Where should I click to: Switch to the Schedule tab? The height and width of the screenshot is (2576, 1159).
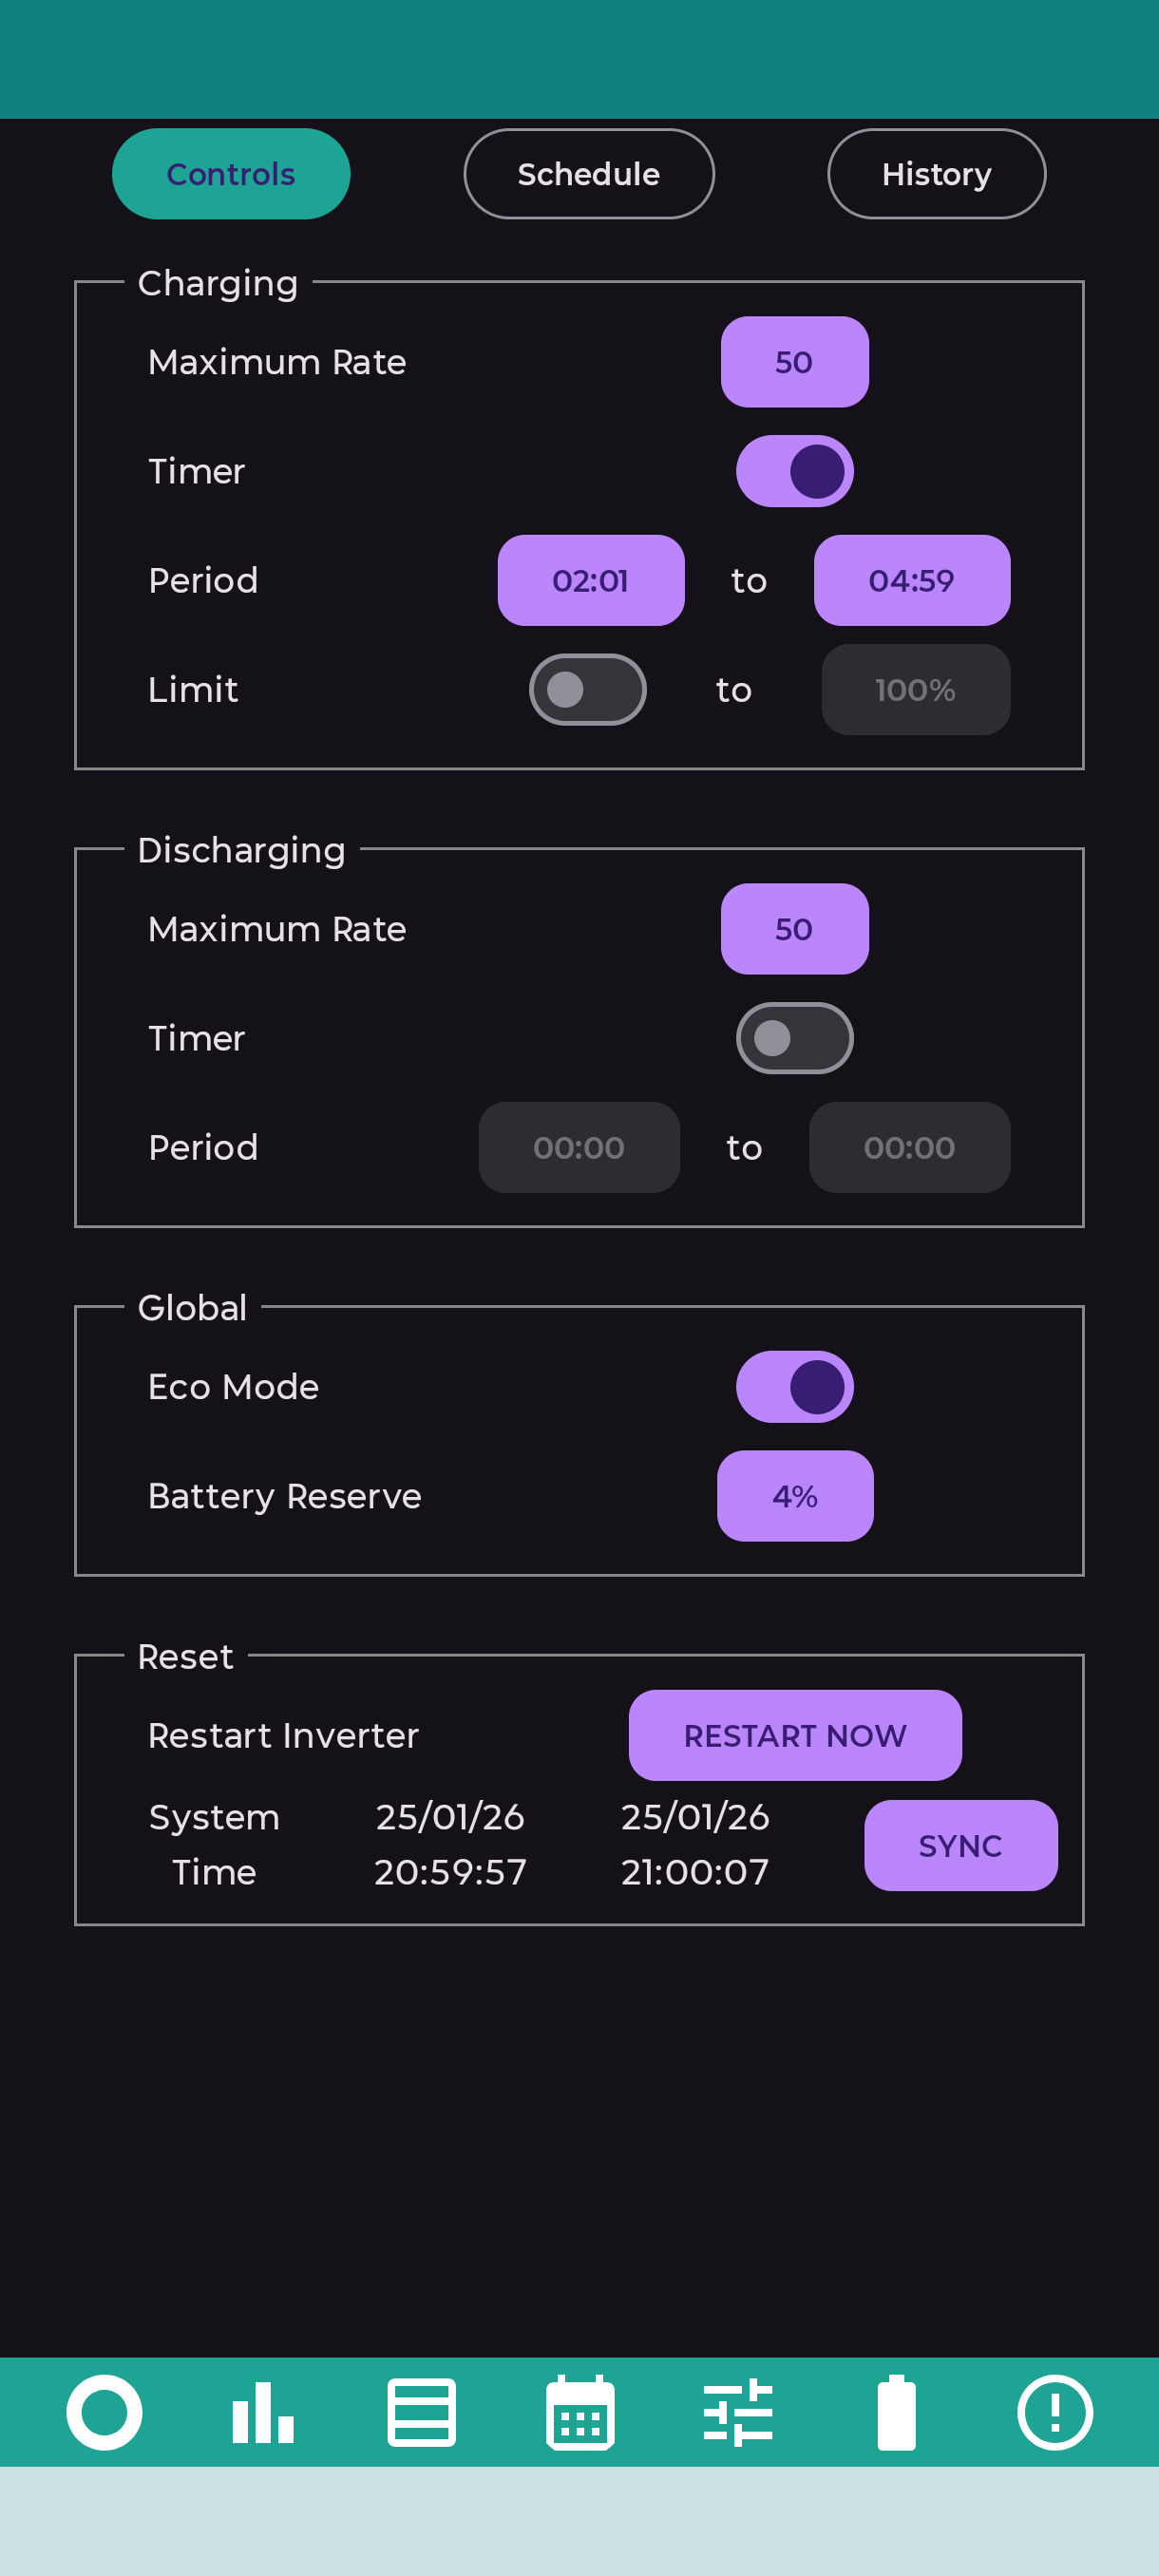[589, 174]
